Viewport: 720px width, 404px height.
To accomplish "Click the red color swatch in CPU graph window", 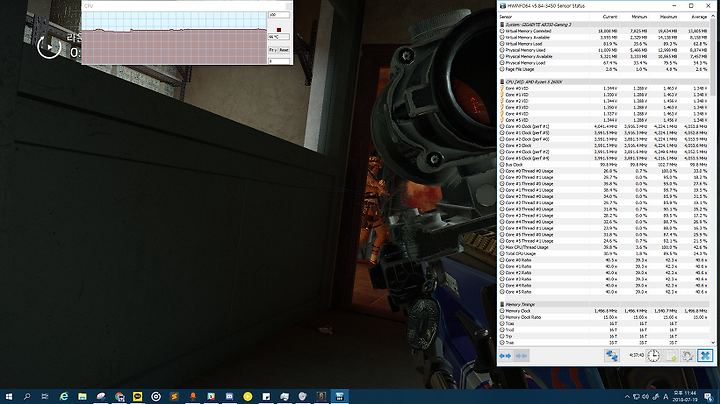I will tap(279, 30).
